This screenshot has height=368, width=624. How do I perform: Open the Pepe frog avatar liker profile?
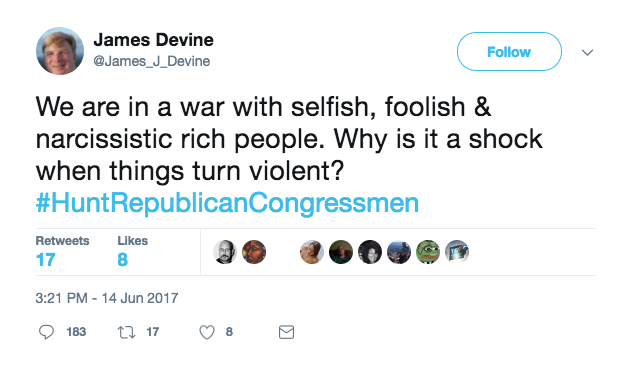coord(428,252)
